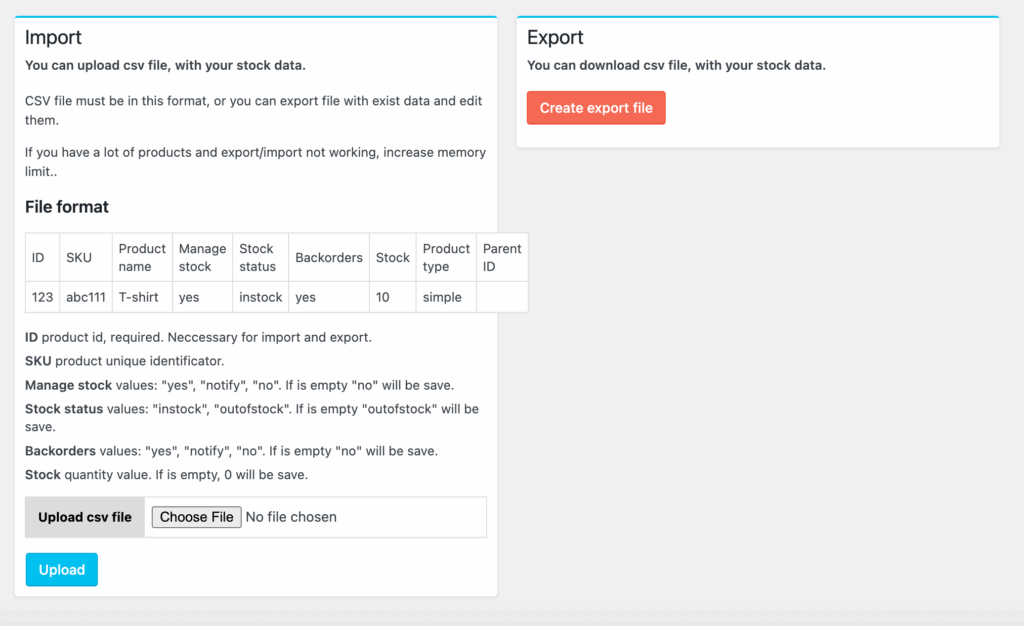This screenshot has width=1024, height=626.
Task: Select the Backorders column header
Action: [329, 258]
